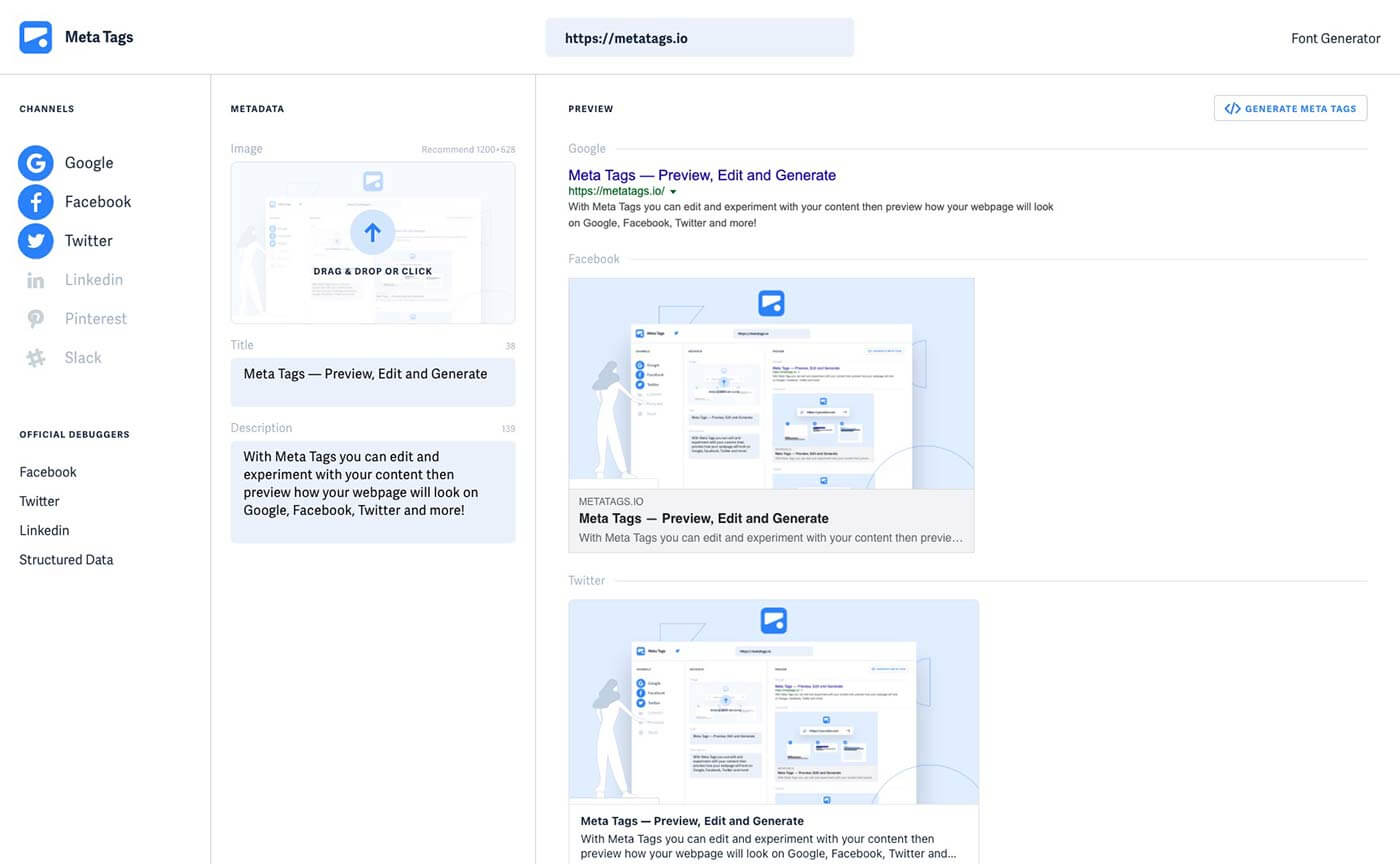This screenshot has height=864, width=1400.
Task: Click the Generate Meta Tags button
Action: coord(1290,108)
